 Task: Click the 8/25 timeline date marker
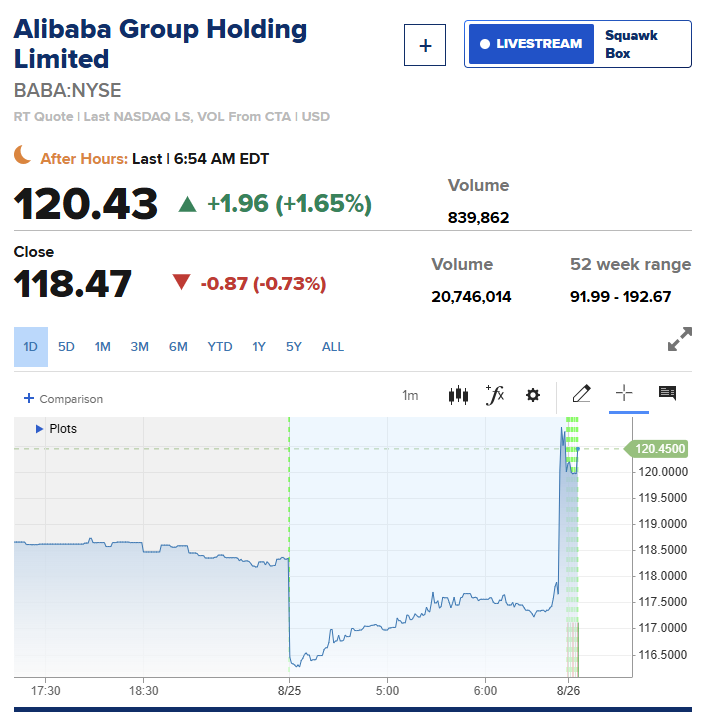289,690
